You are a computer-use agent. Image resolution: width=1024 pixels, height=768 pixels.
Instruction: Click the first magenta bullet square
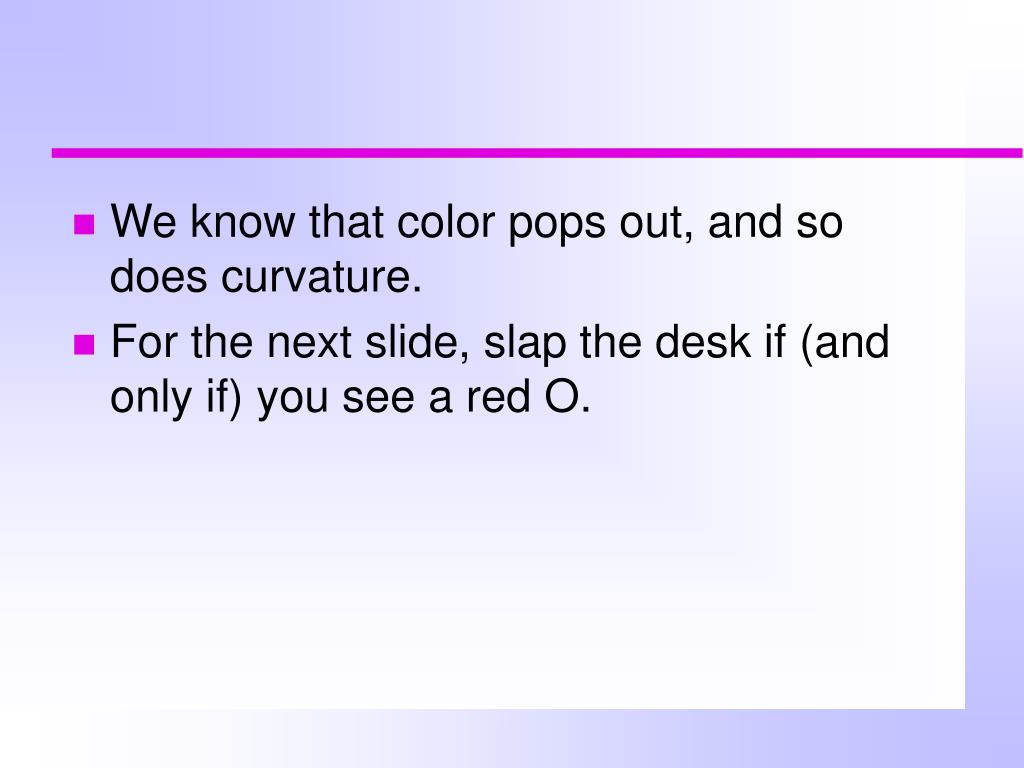click(x=84, y=225)
